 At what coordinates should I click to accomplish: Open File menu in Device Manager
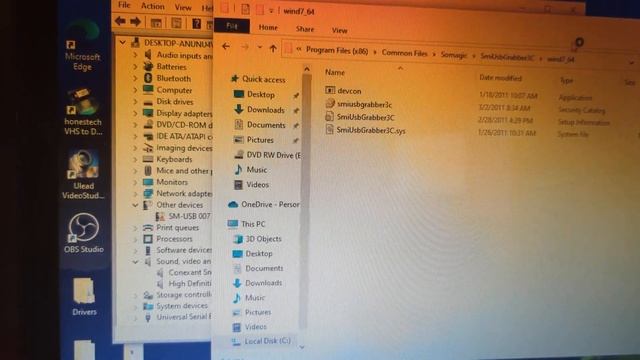point(124,5)
